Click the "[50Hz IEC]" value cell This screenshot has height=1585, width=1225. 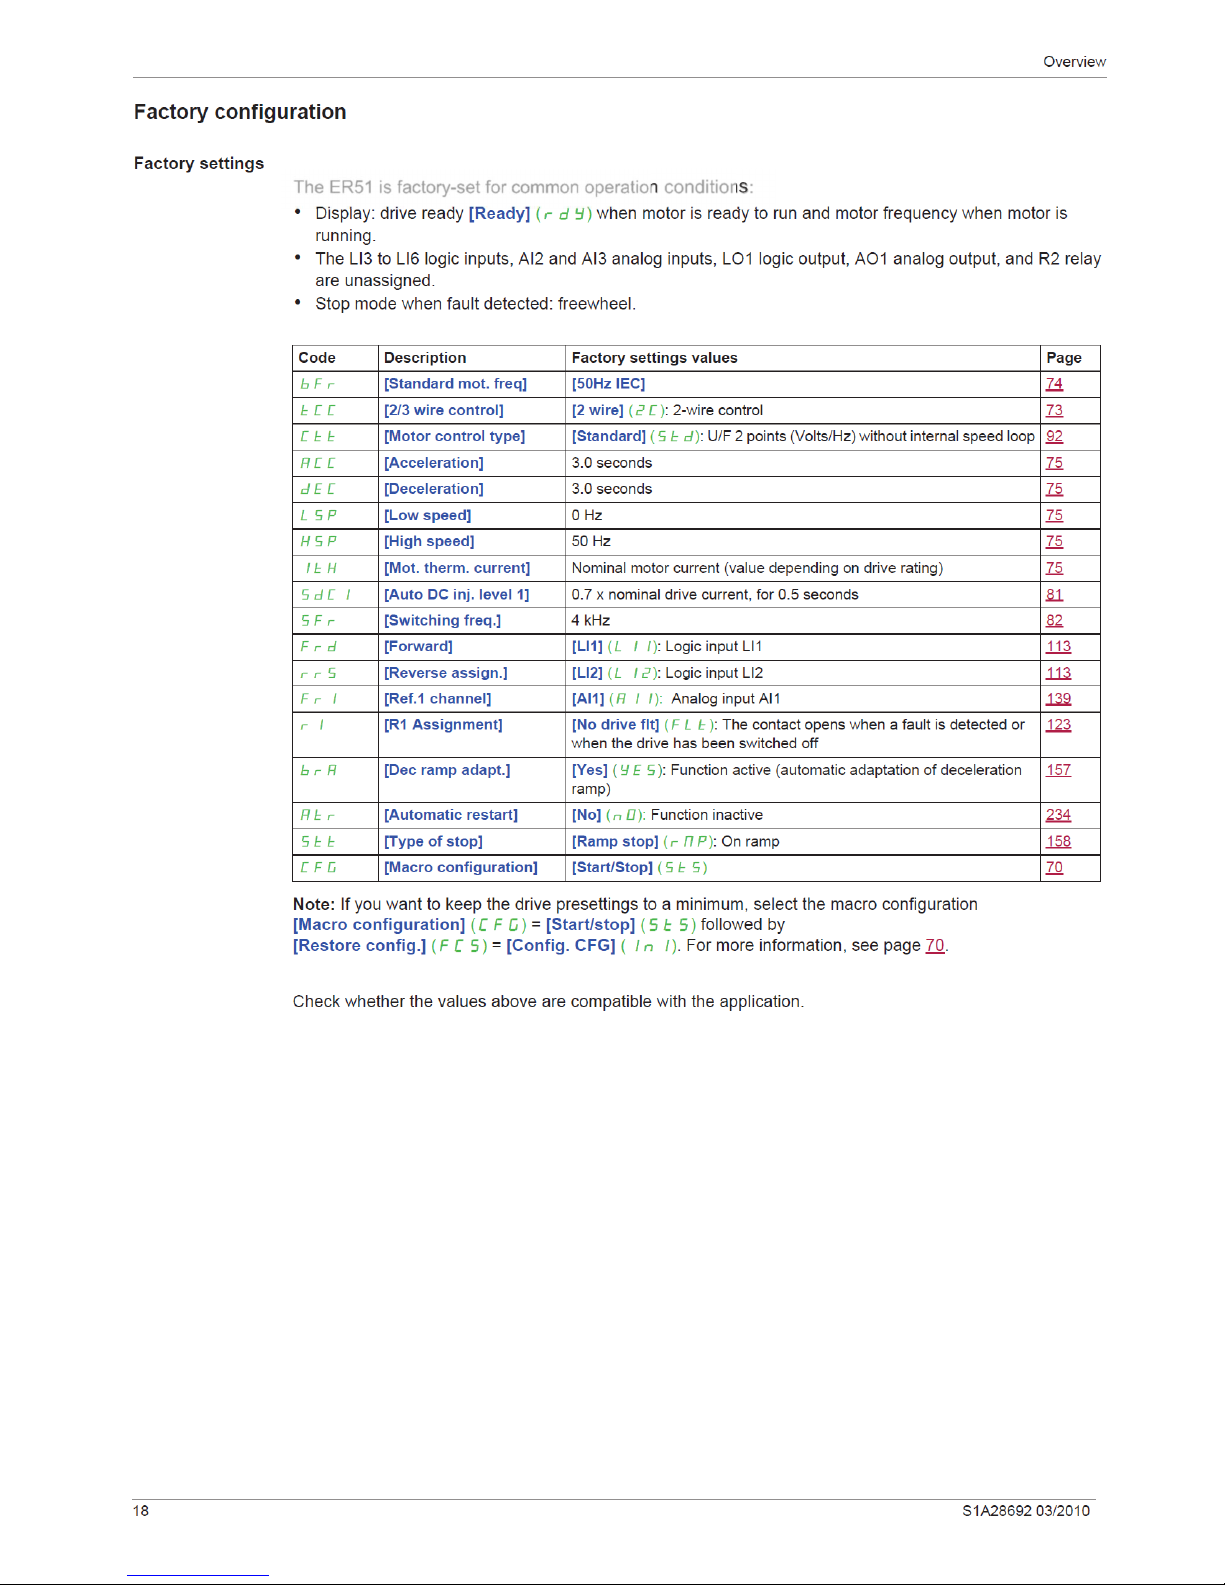tap(608, 384)
